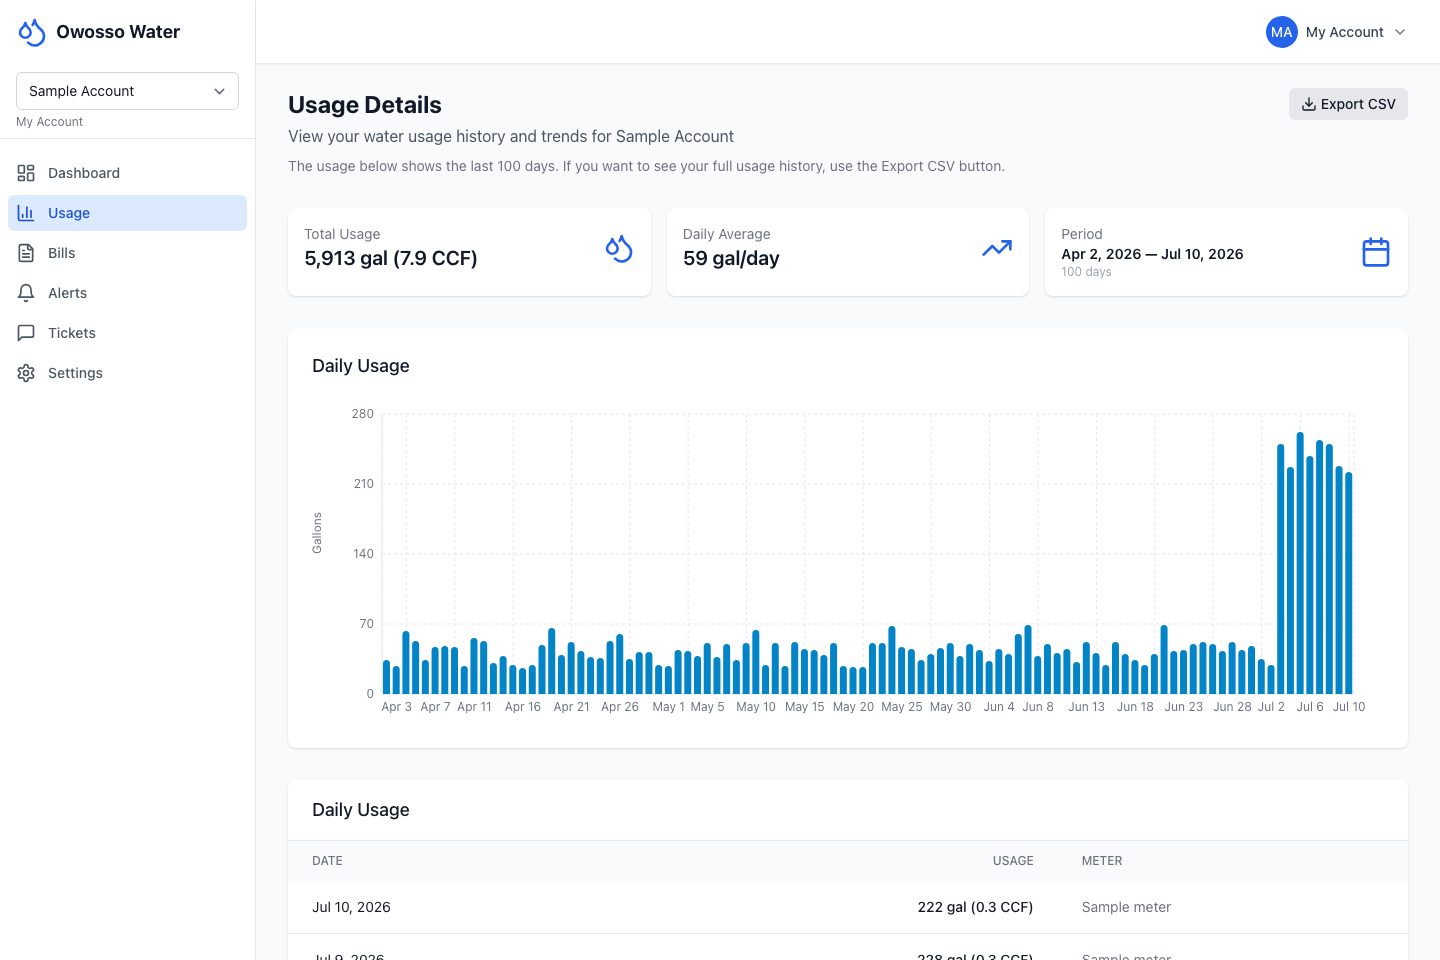This screenshot has height=960, width=1440.
Task: Open the Bills page from sidebar
Action: [x=127, y=253]
